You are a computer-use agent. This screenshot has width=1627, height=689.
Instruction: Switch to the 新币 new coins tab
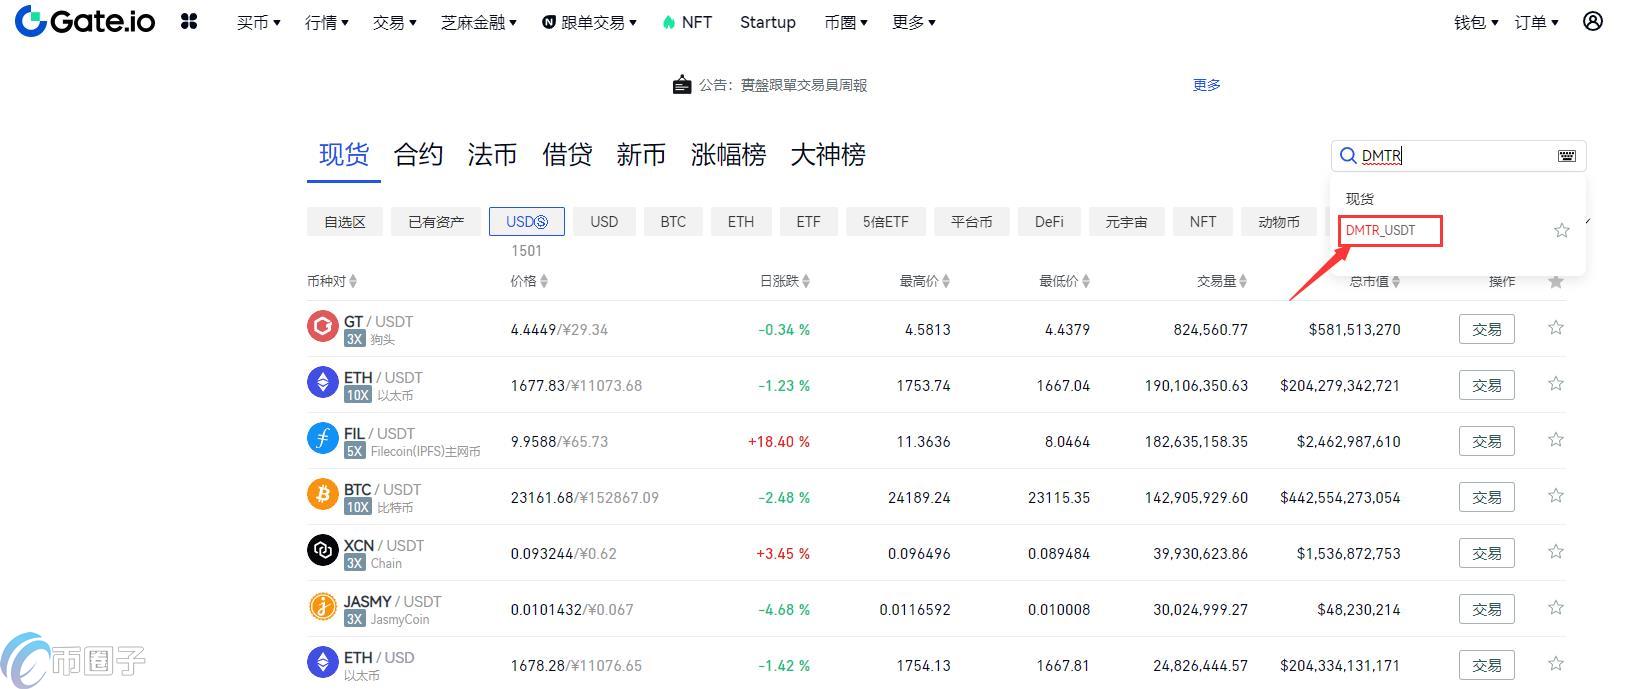(641, 155)
